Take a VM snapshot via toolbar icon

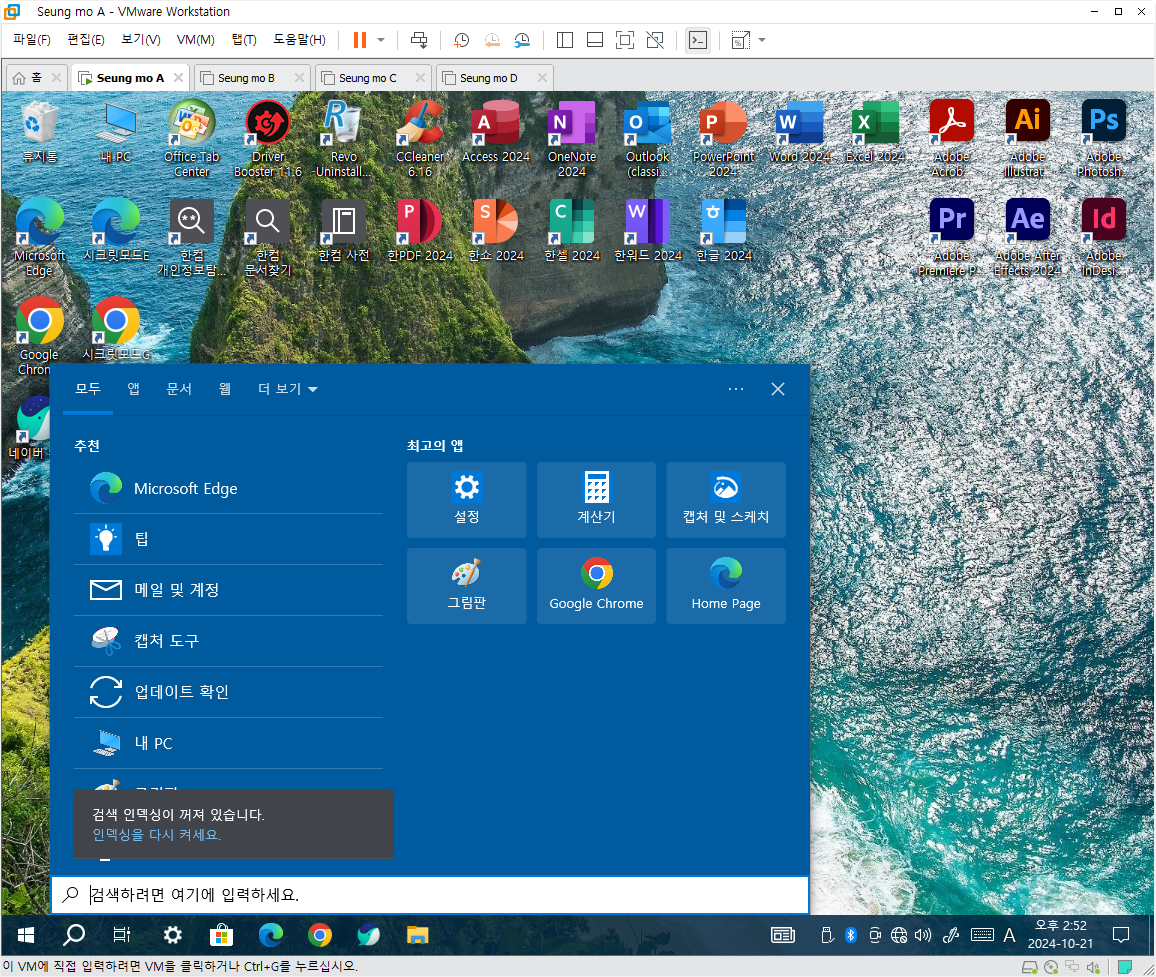[462, 40]
